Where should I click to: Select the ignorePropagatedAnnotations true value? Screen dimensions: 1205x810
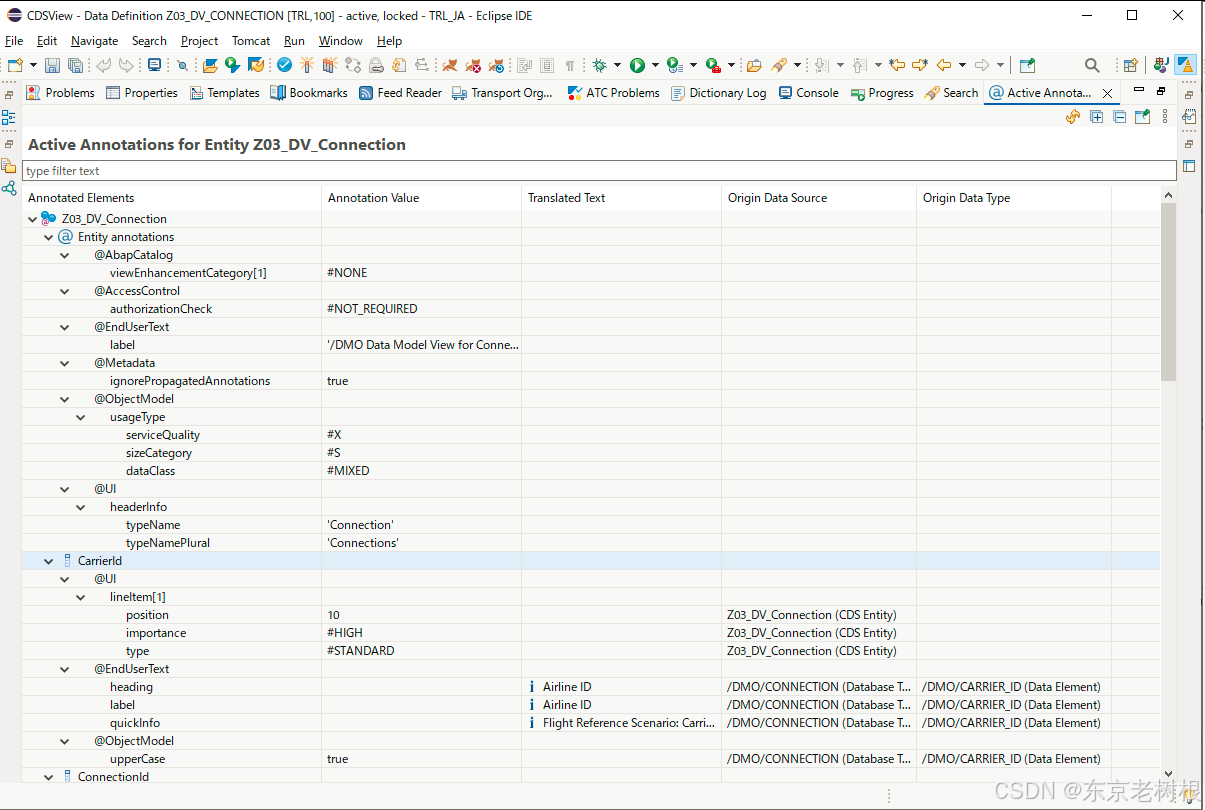337,380
